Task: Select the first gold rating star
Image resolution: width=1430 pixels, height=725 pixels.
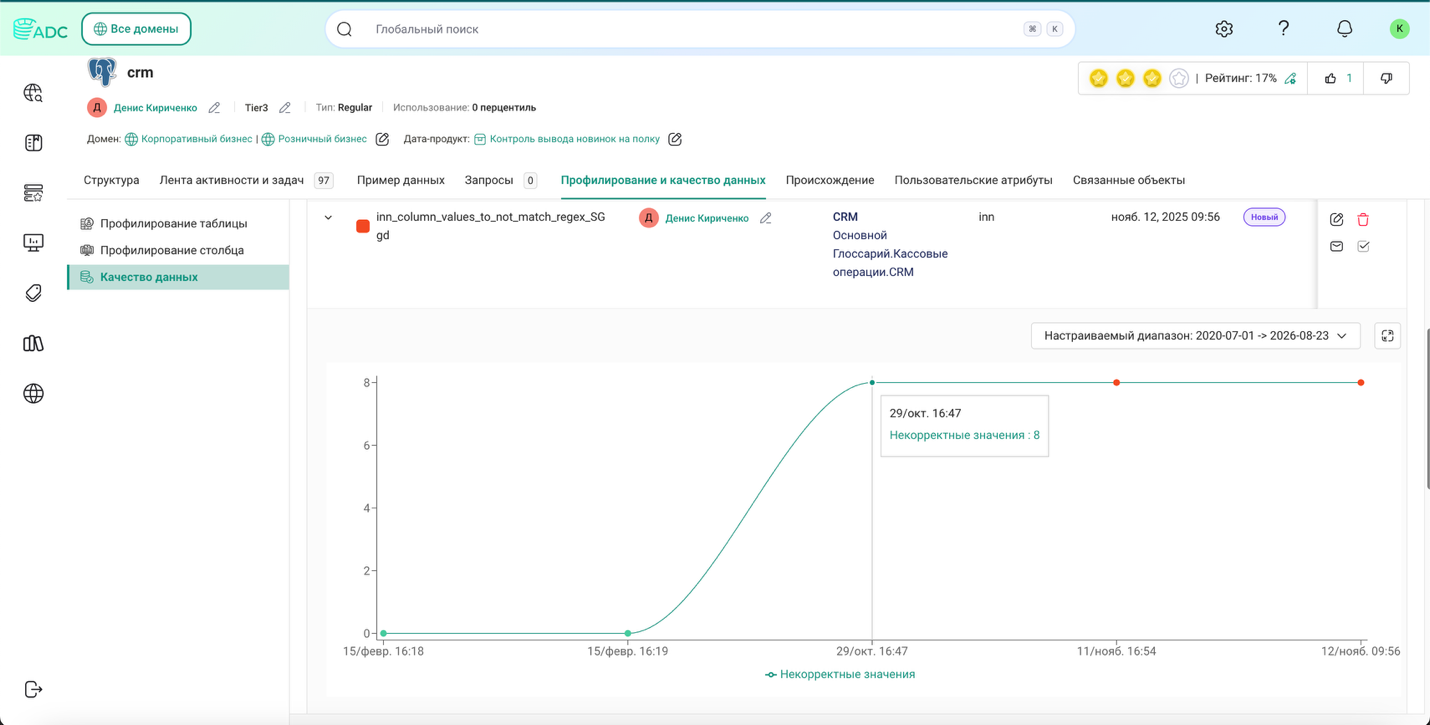Action: click(x=1099, y=78)
